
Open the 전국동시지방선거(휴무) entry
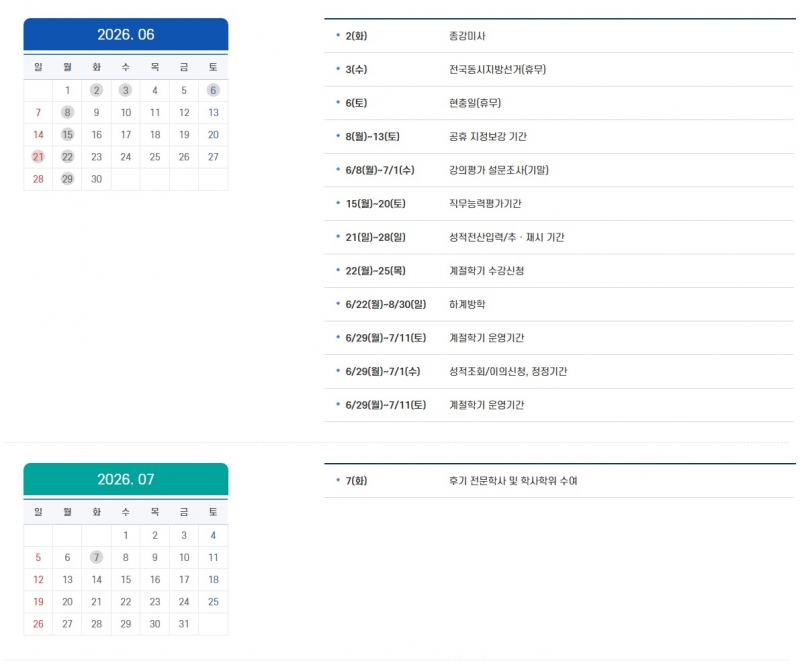click(x=497, y=70)
